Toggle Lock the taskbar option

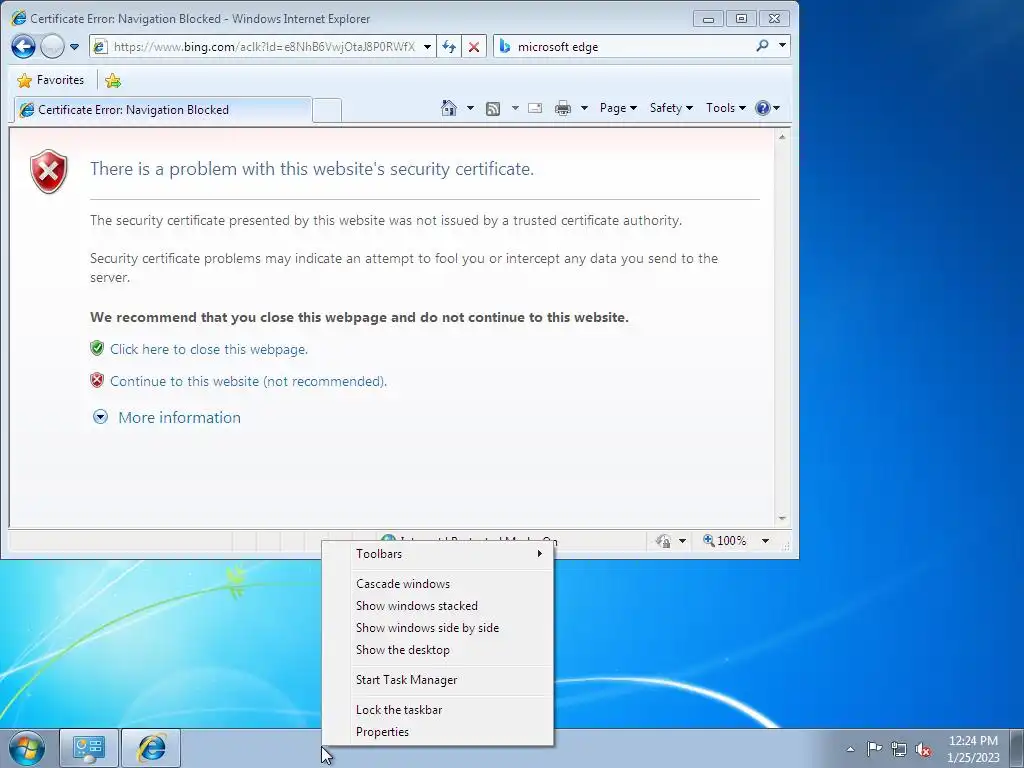438,710
